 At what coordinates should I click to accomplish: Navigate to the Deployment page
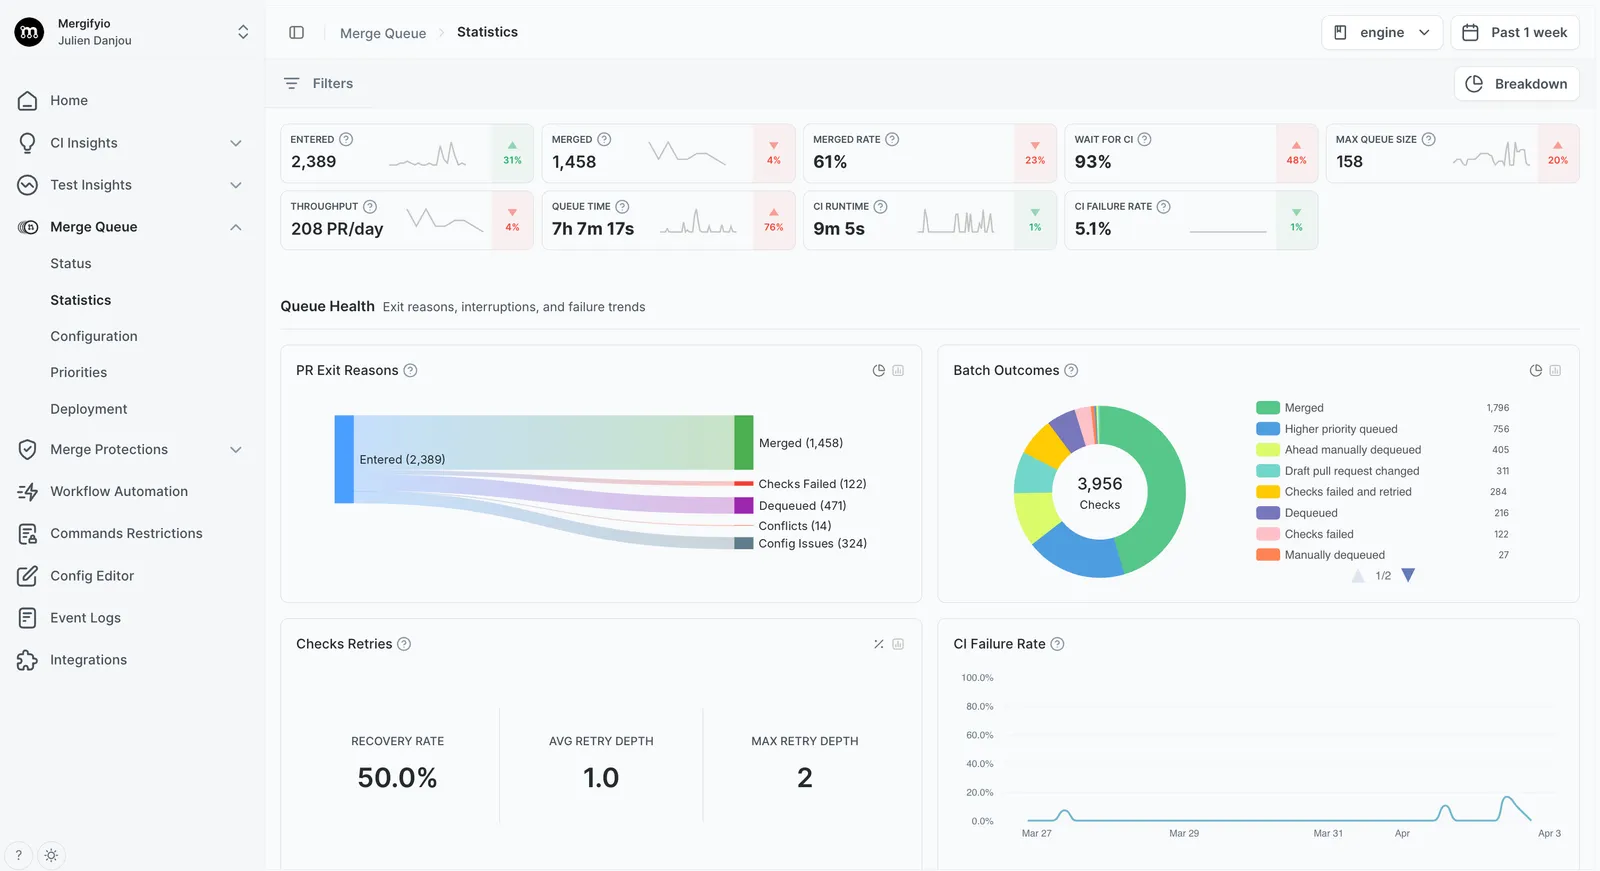89,409
